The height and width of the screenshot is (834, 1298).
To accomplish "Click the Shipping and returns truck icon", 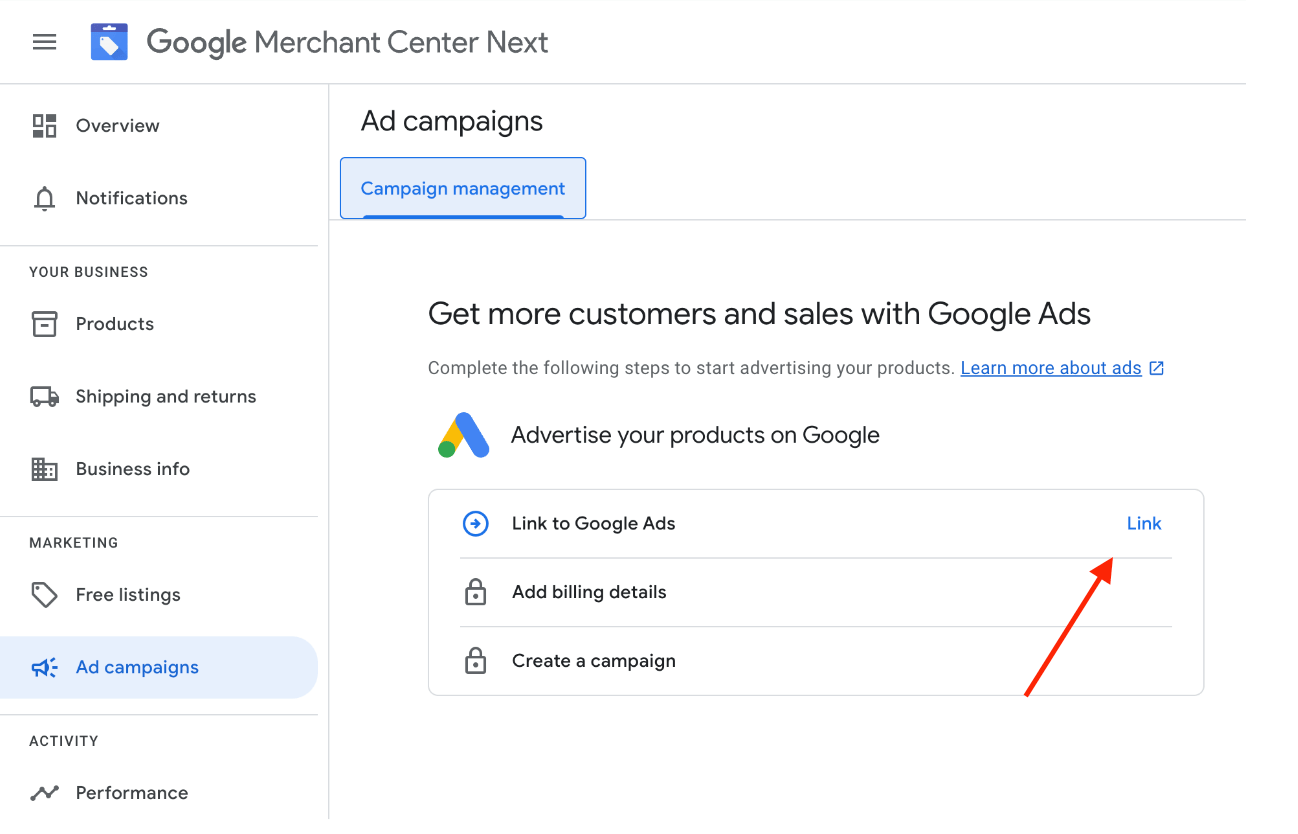I will (45, 397).
